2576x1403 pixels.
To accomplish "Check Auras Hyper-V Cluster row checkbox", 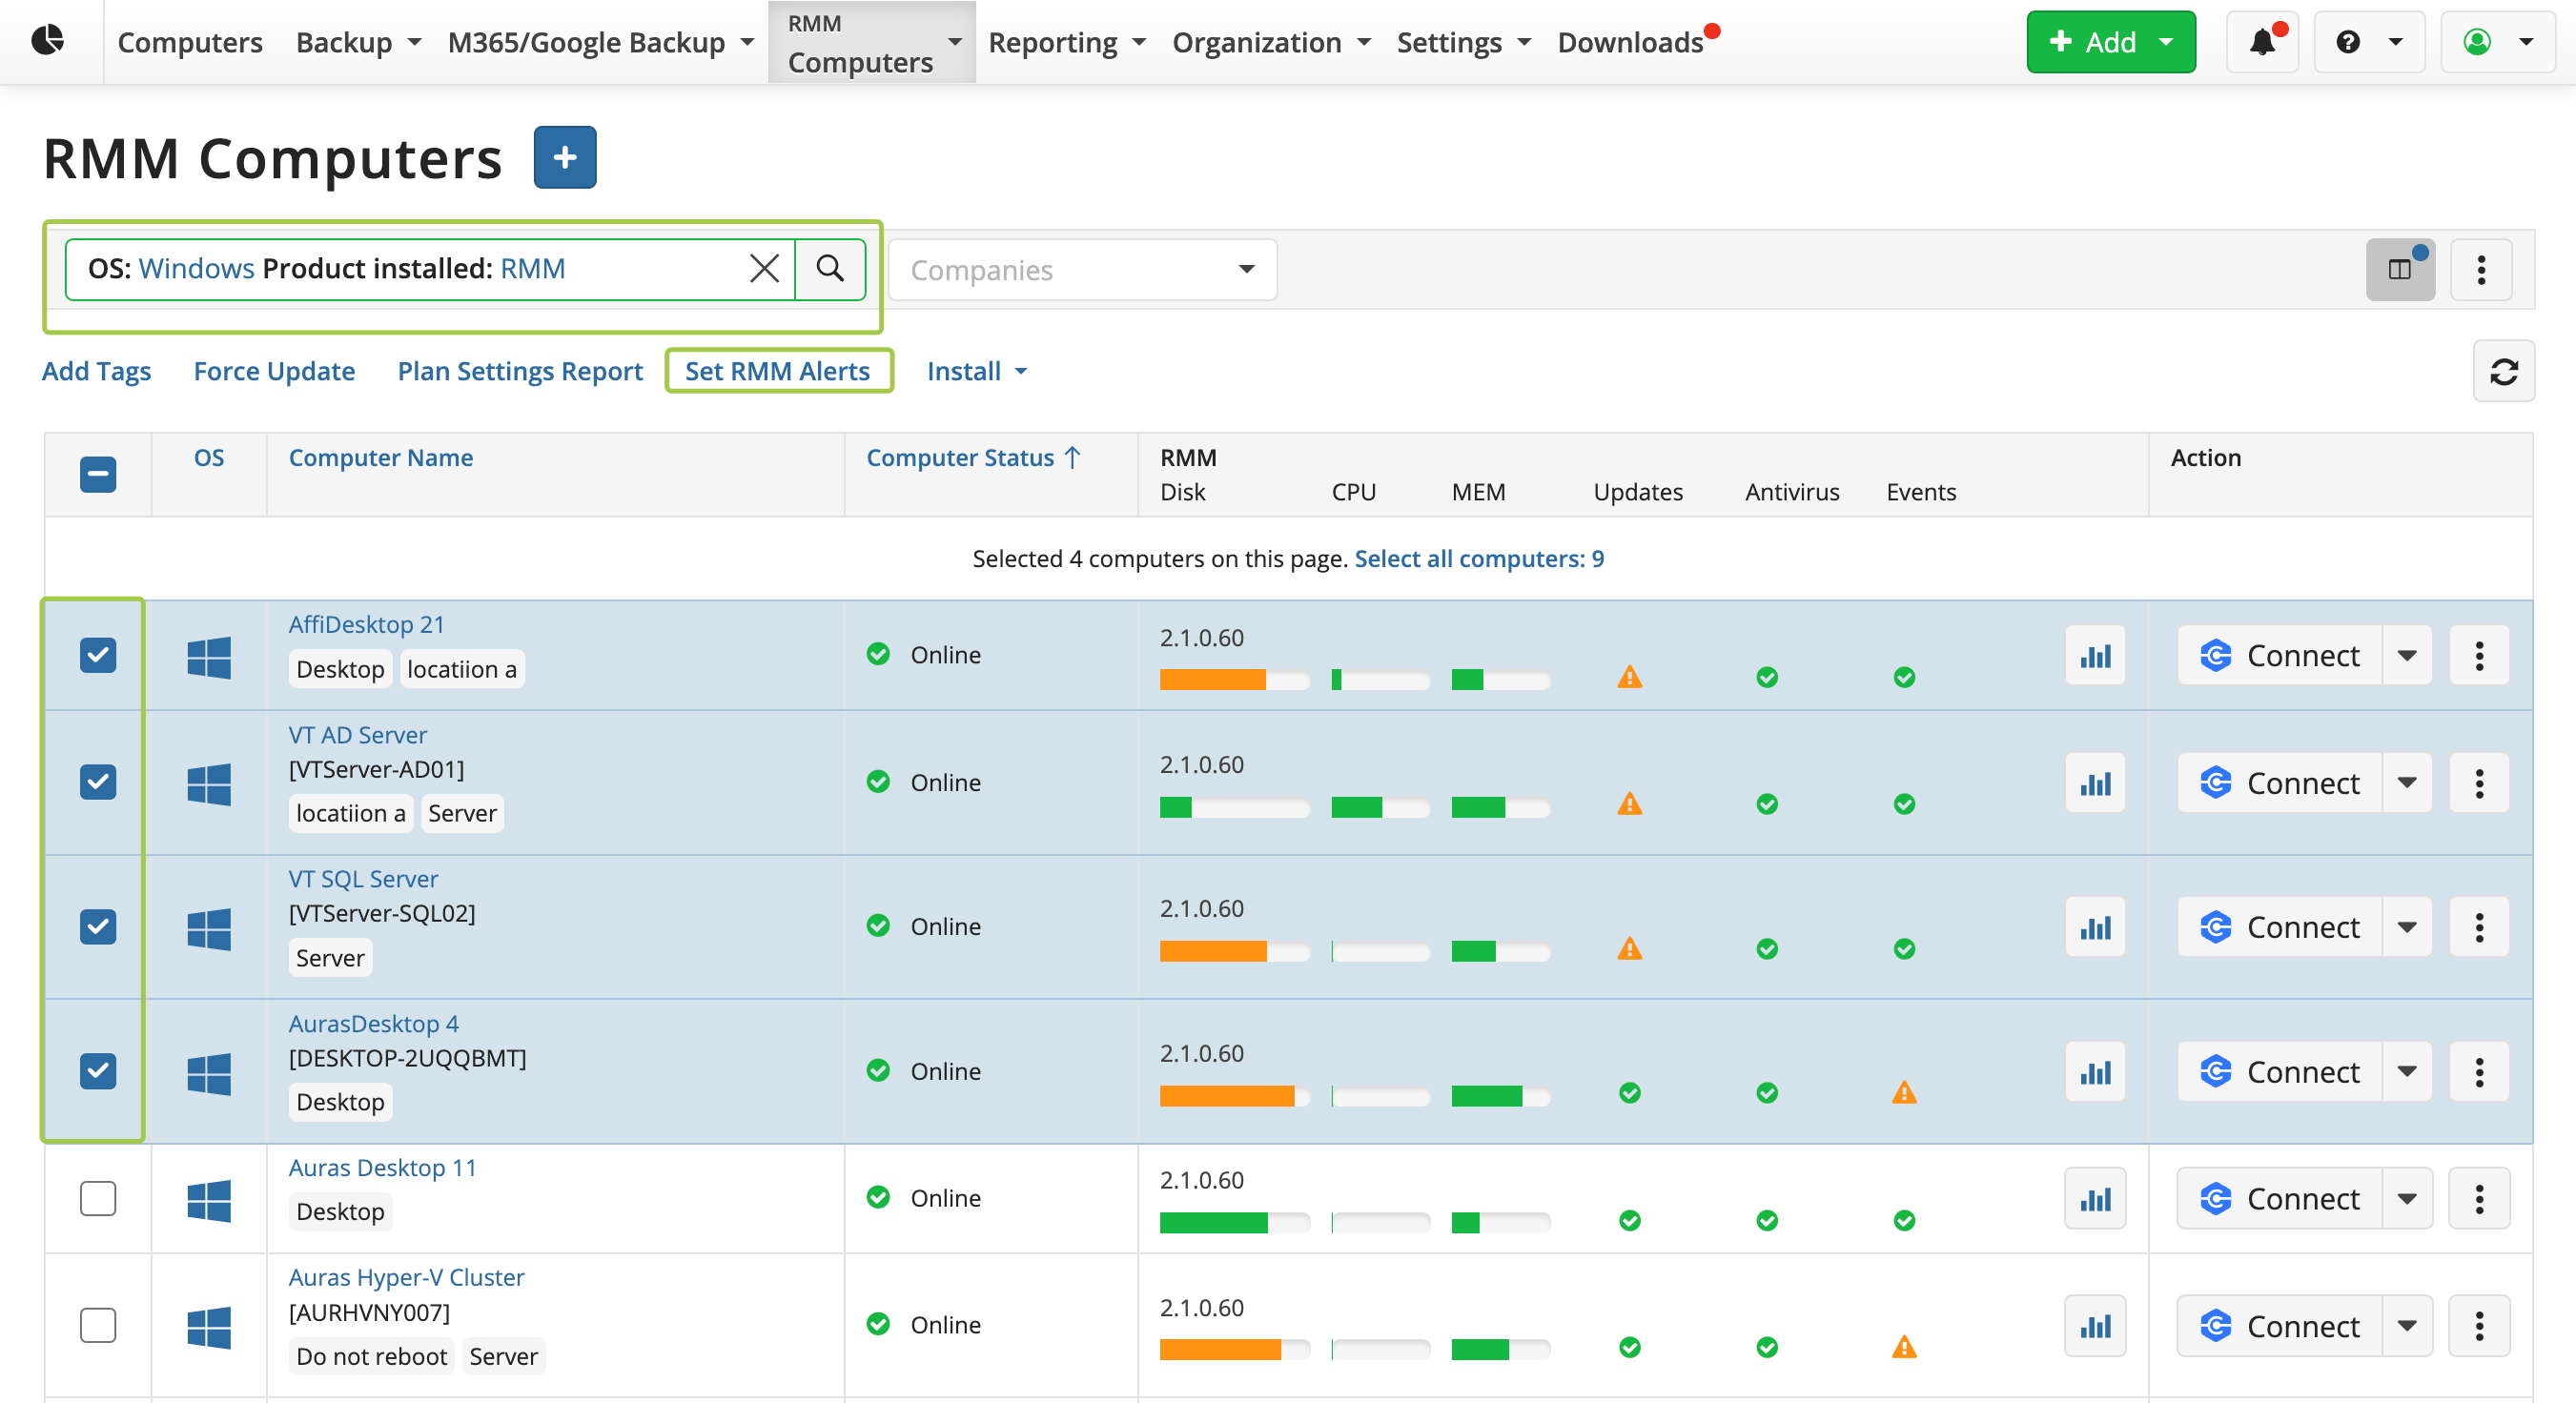I will (98, 1325).
